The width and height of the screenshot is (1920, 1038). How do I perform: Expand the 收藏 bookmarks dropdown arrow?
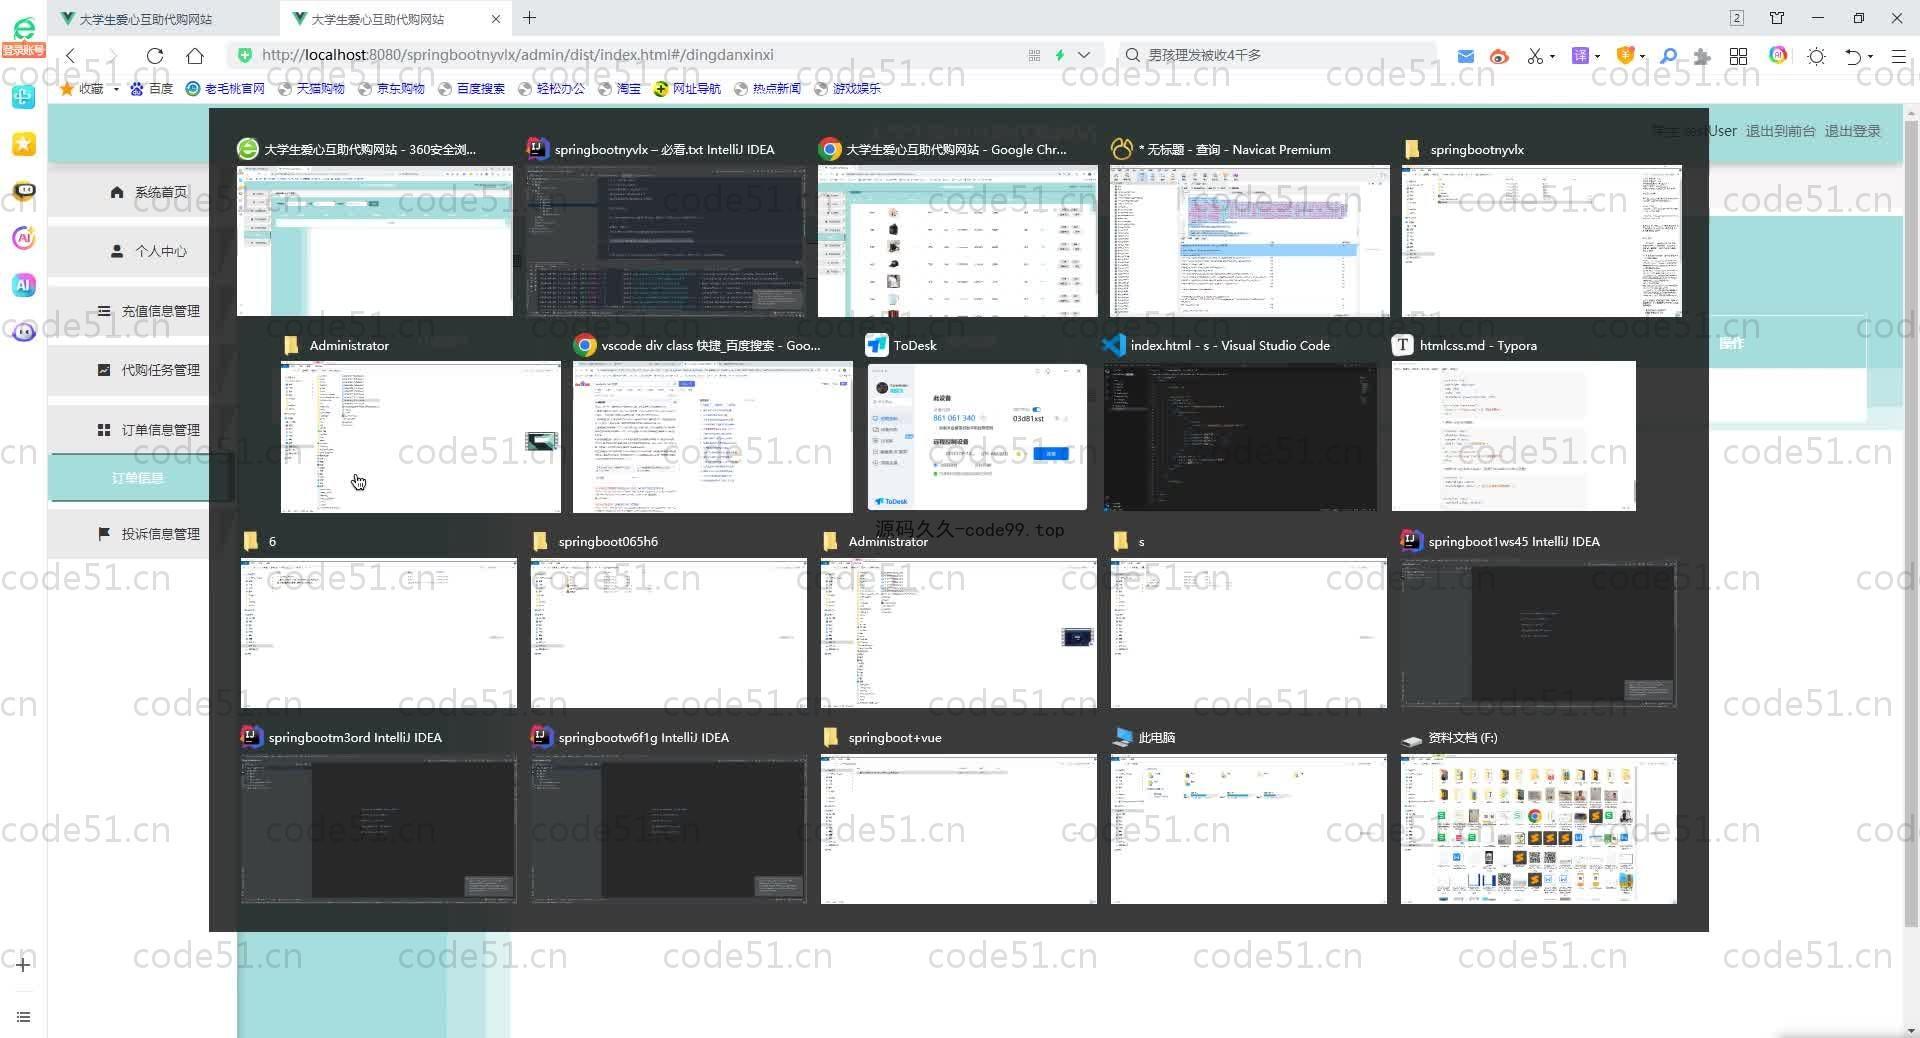(x=117, y=89)
